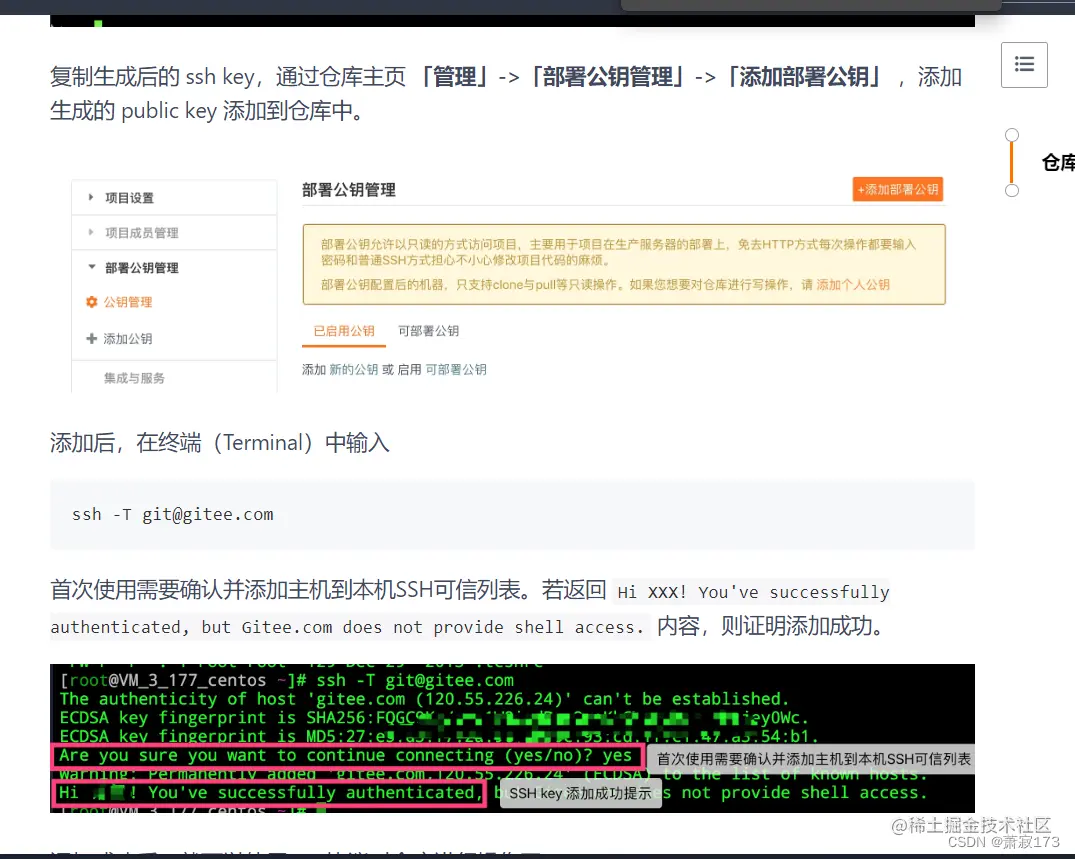
Task: Click the plus symbol on 添加部署公钥 button
Action: [863, 189]
